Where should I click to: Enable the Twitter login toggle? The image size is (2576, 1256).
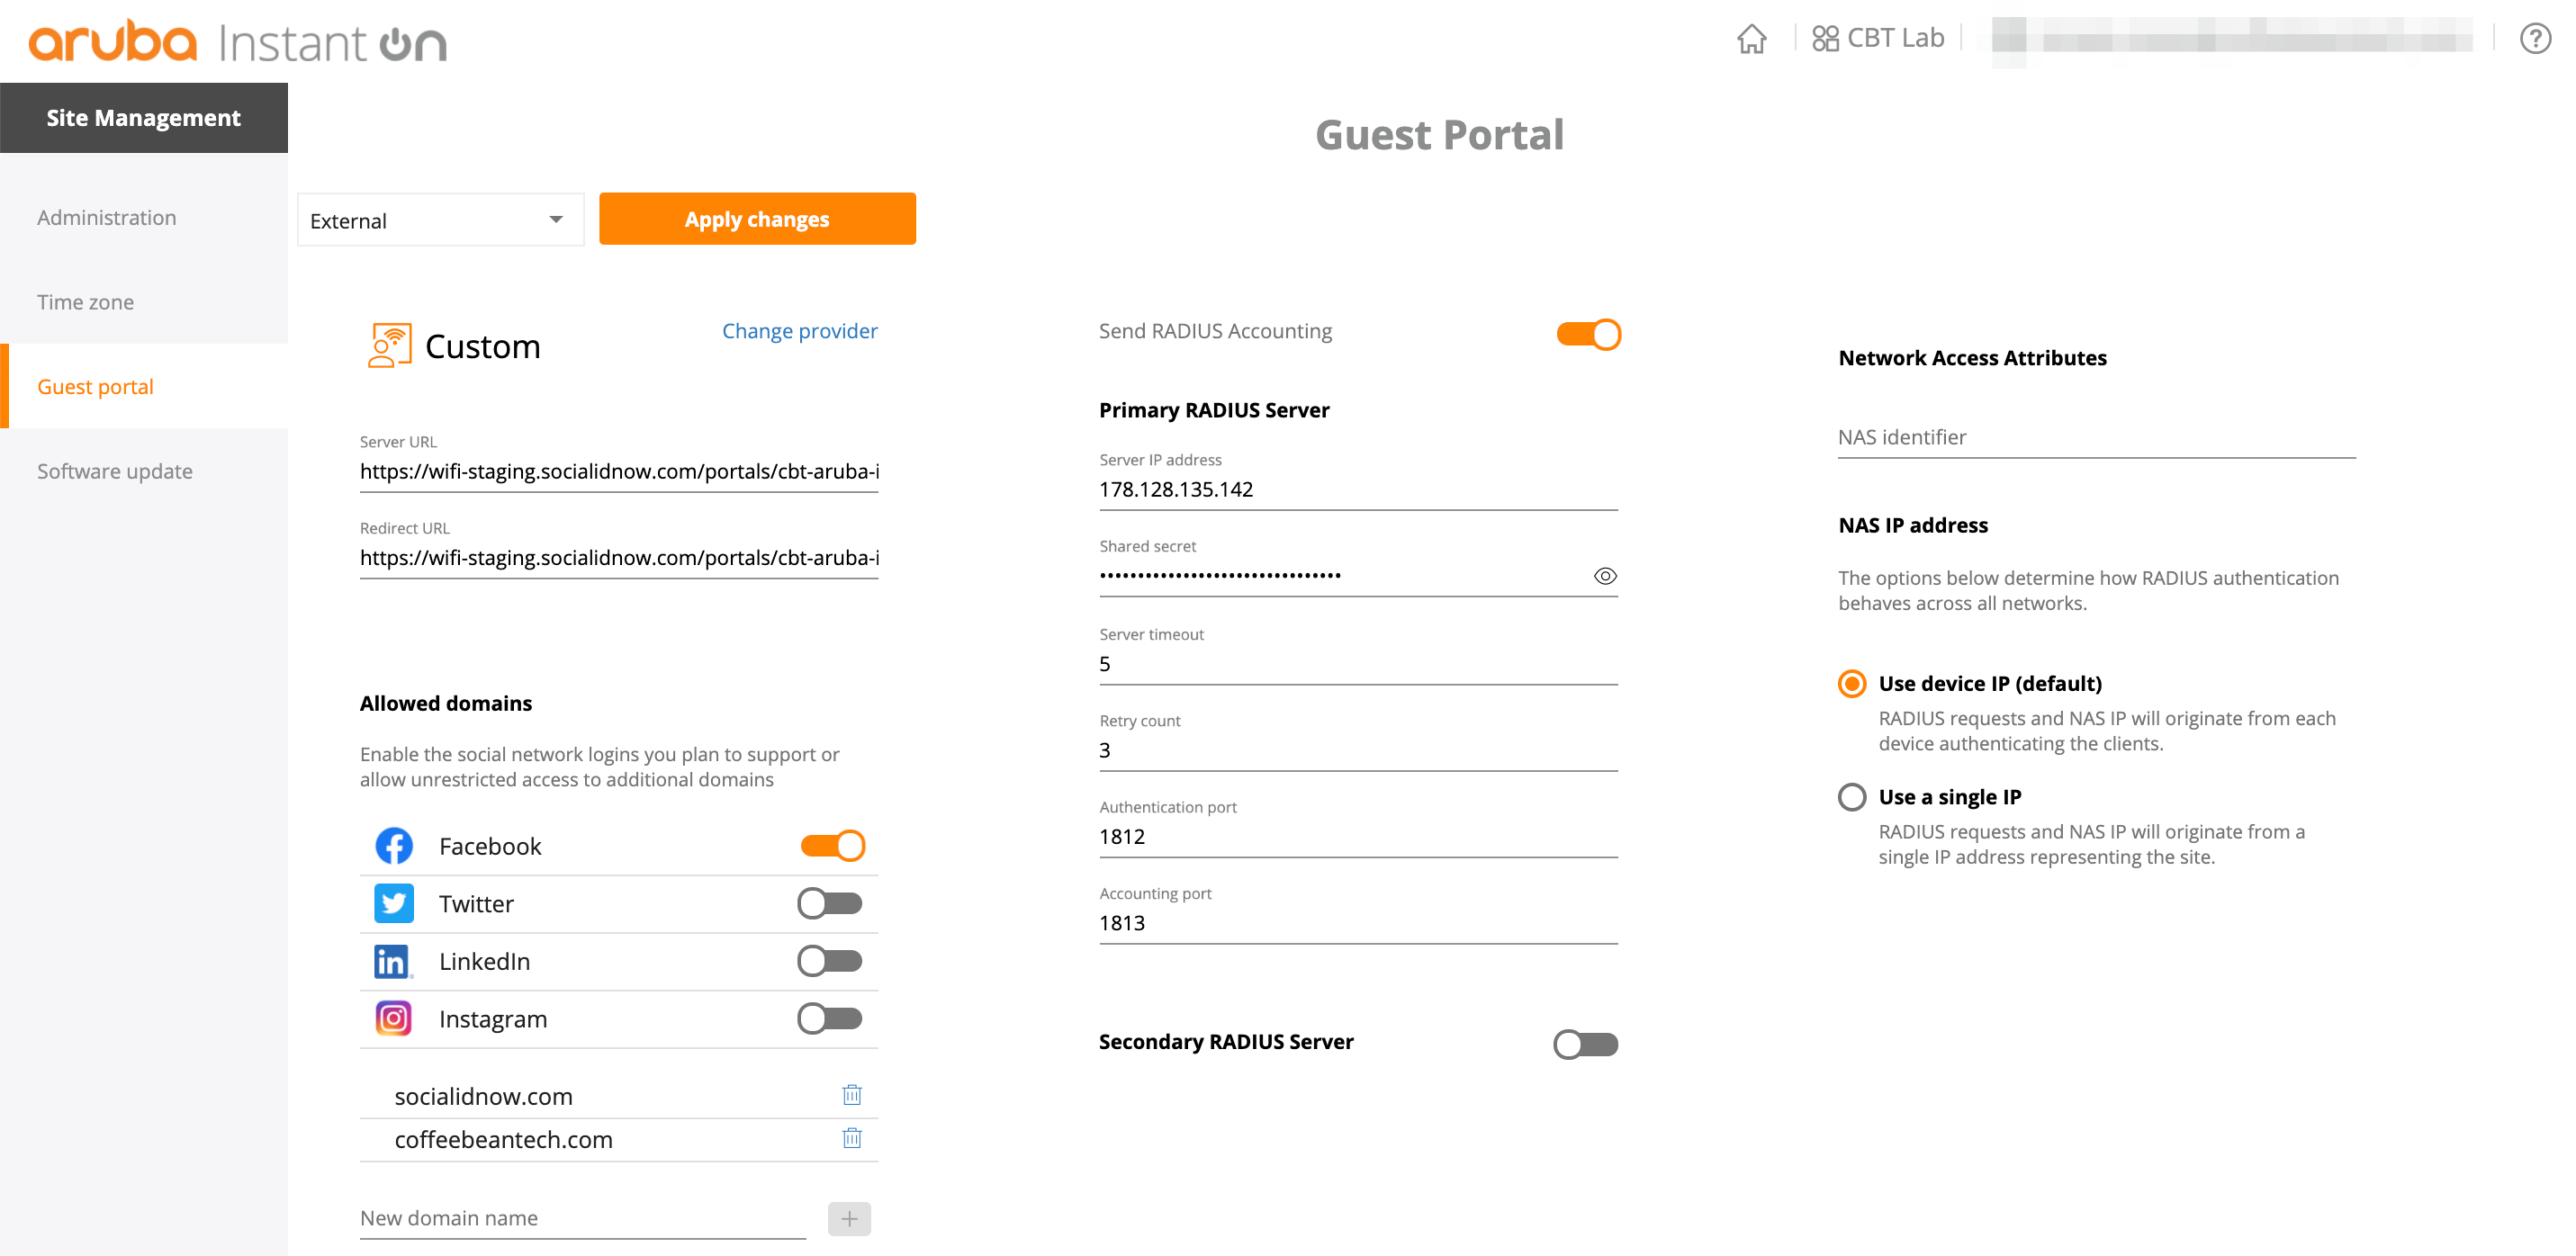coord(829,904)
